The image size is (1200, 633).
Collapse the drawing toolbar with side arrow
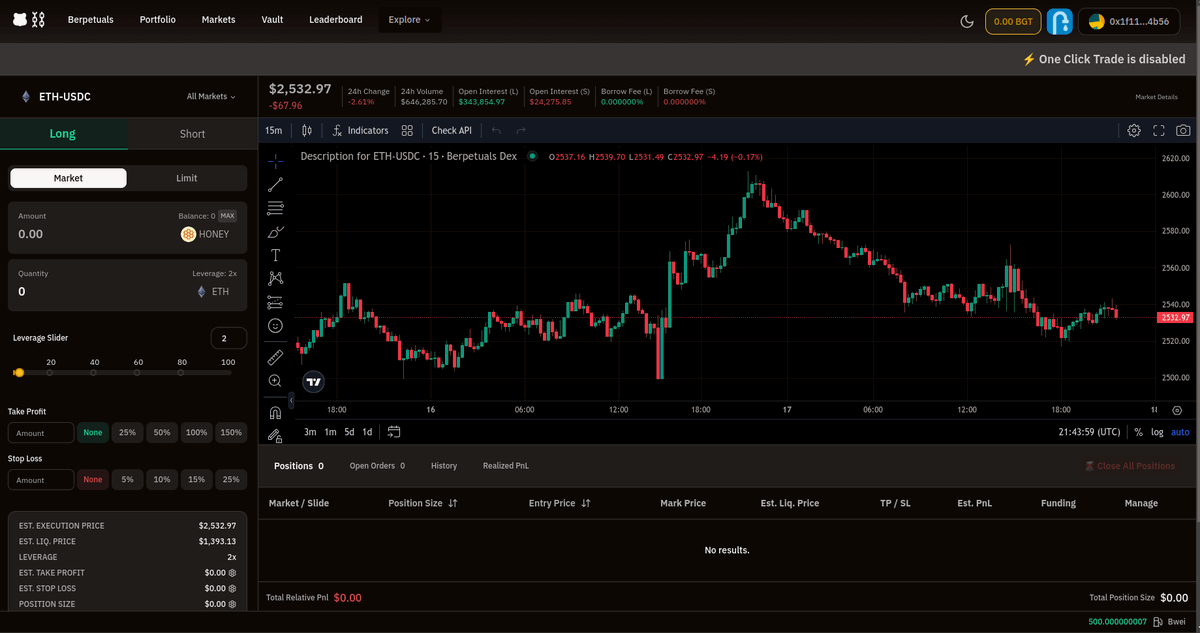click(x=291, y=400)
